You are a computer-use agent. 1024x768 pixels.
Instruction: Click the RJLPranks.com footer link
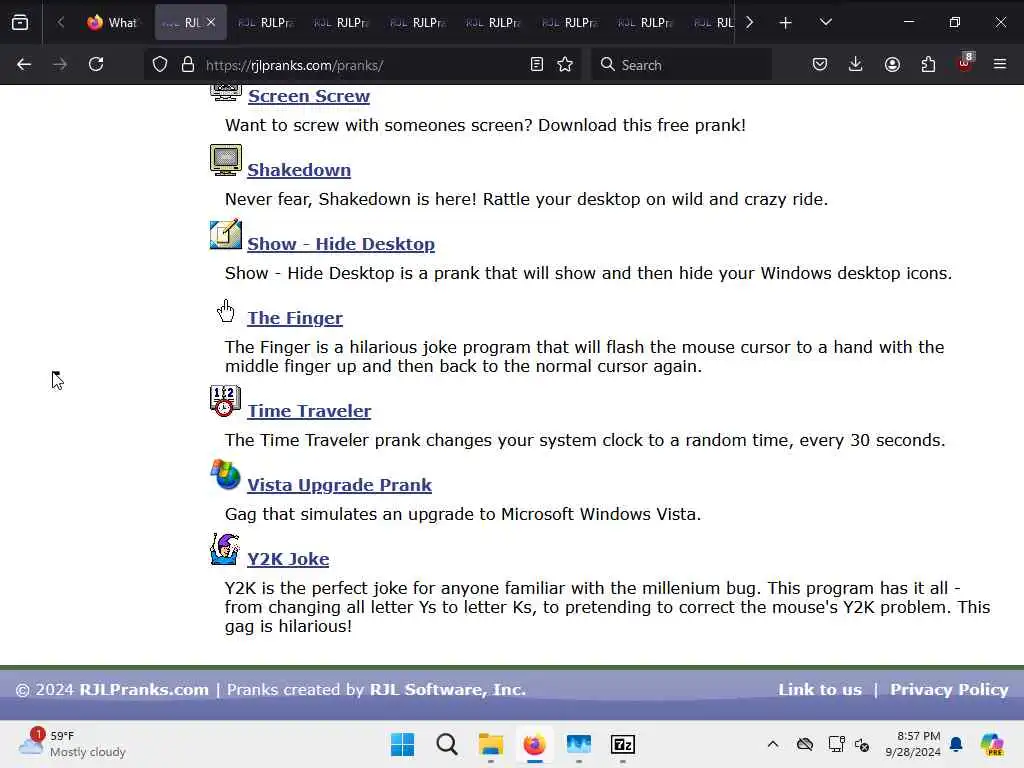(144, 690)
